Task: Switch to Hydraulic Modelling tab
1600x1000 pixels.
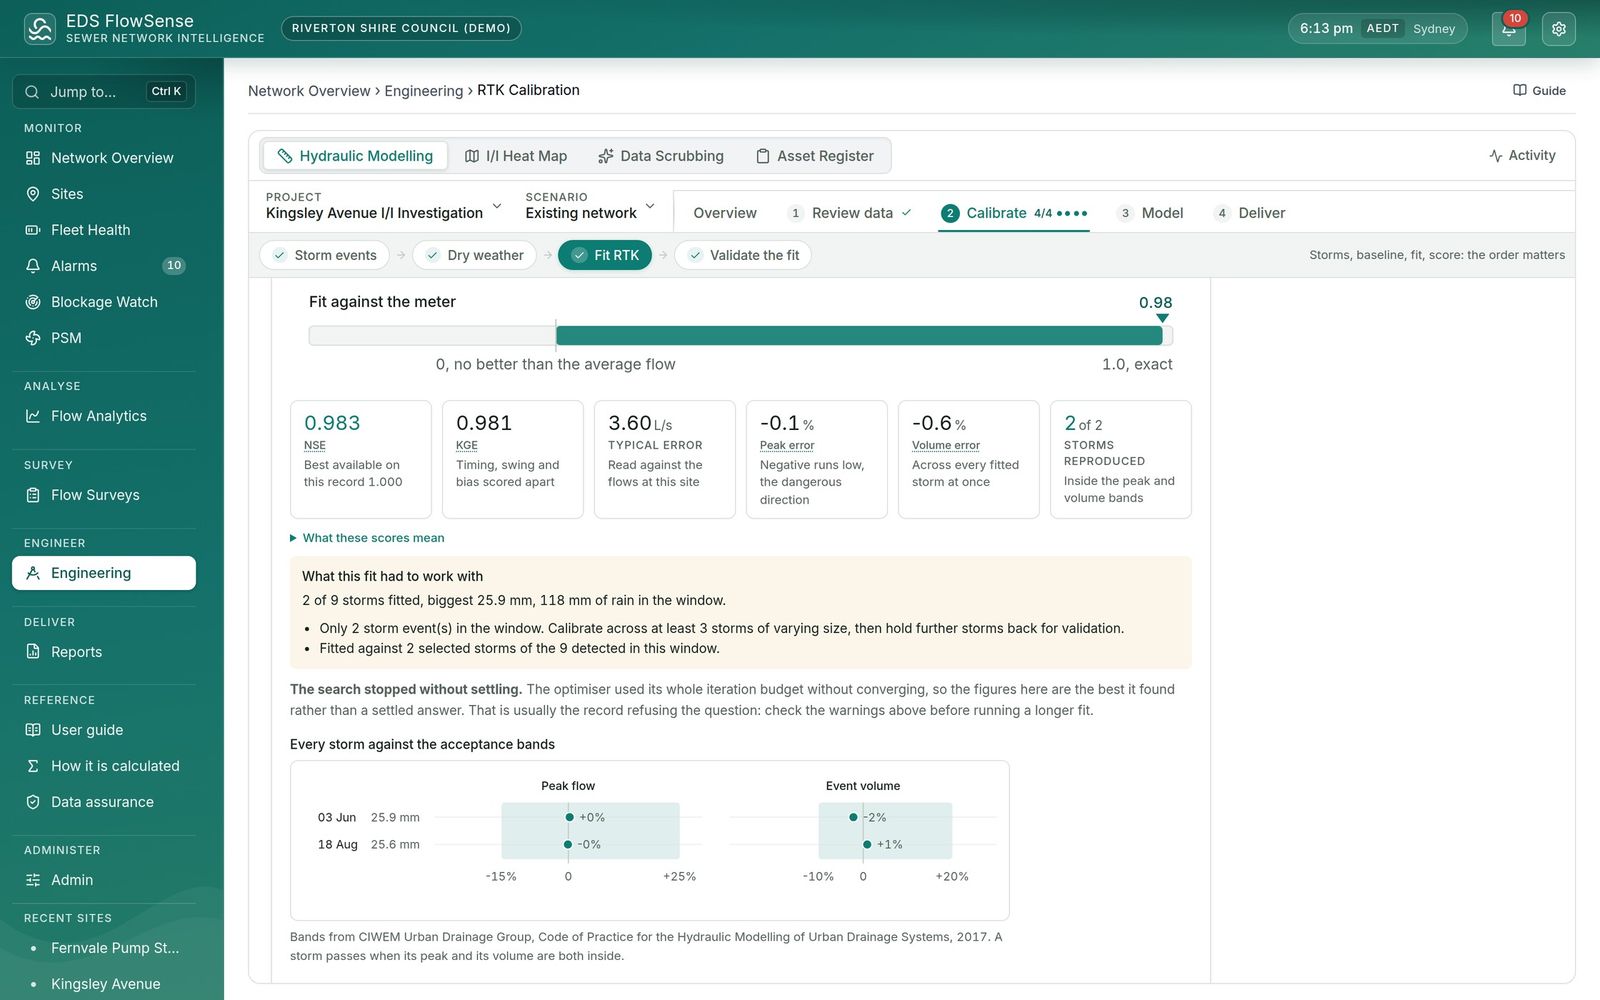Action: coord(355,156)
